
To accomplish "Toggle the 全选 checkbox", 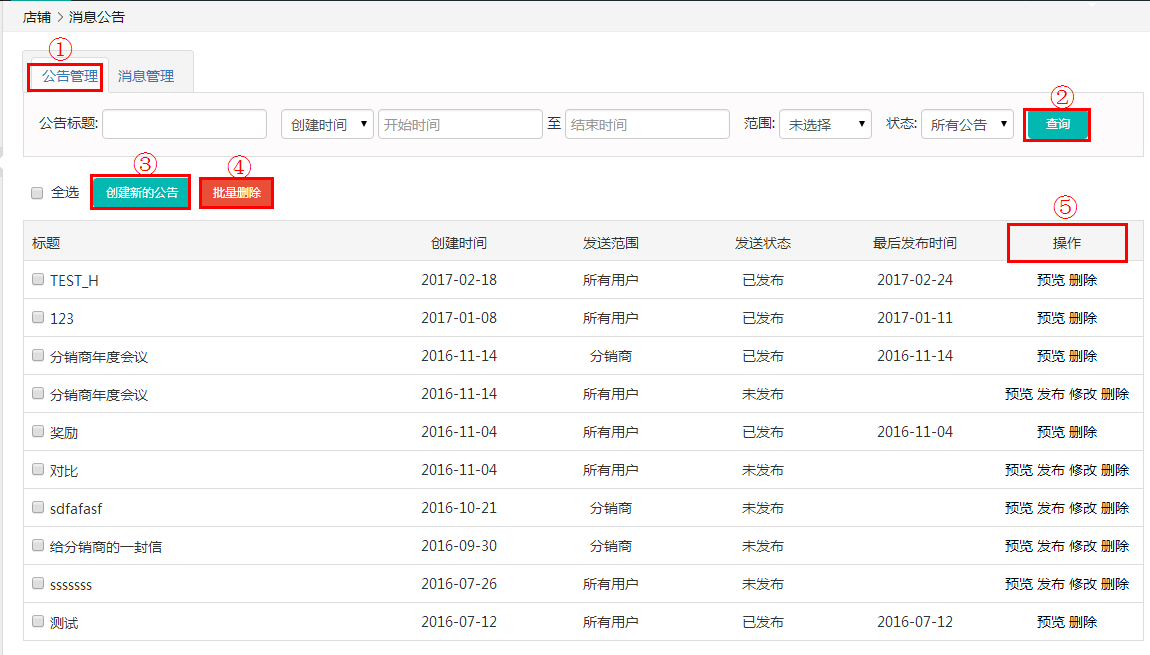I will (x=37, y=192).
